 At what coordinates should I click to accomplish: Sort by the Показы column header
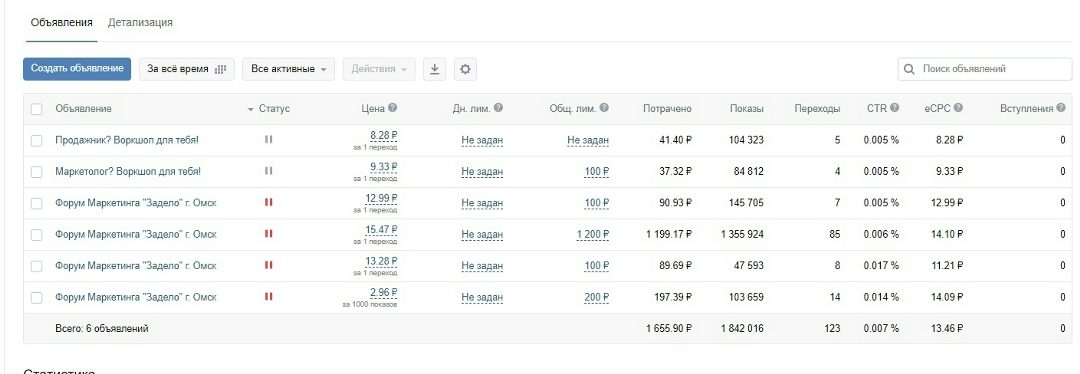[x=747, y=109]
